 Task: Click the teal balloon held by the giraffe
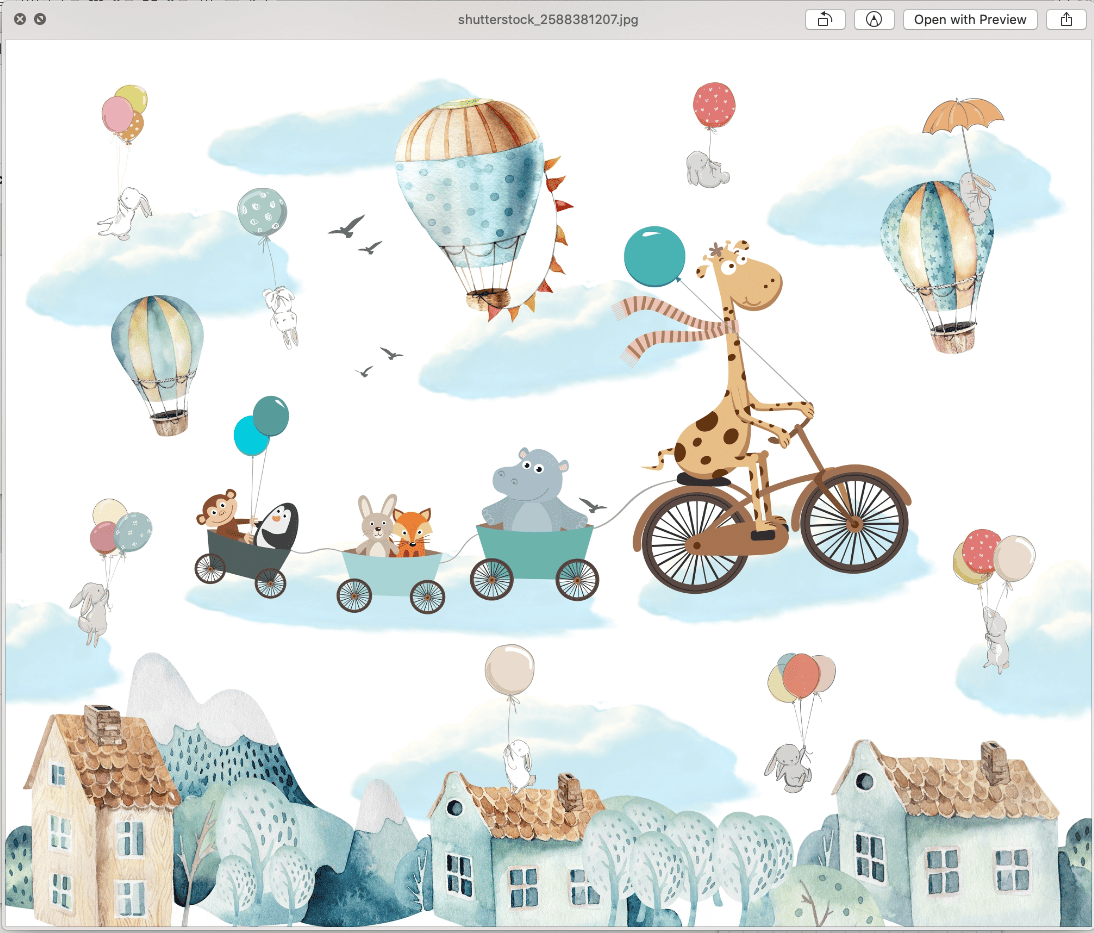(654, 256)
